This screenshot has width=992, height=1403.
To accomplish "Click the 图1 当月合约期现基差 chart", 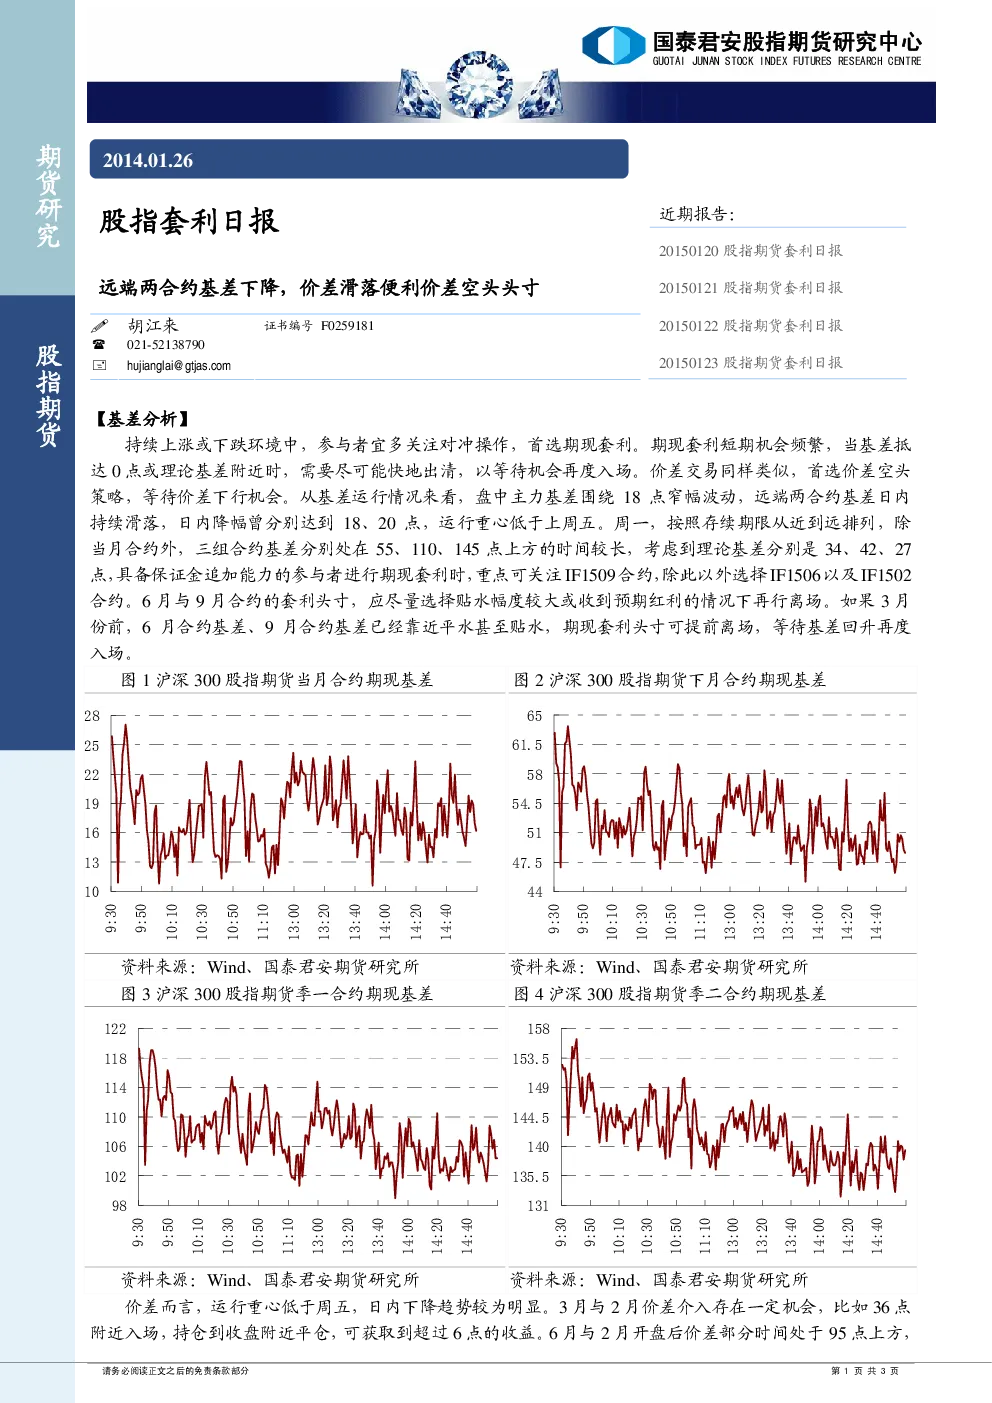I will pos(295,820).
